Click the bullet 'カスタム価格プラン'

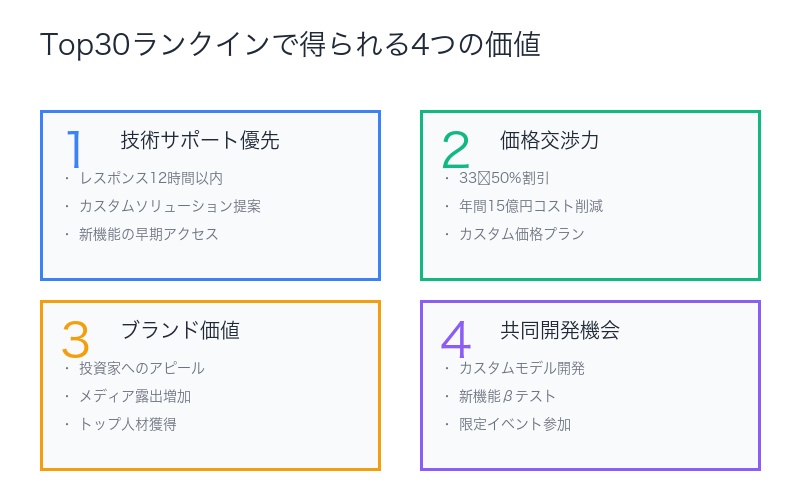(x=522, y=234)
